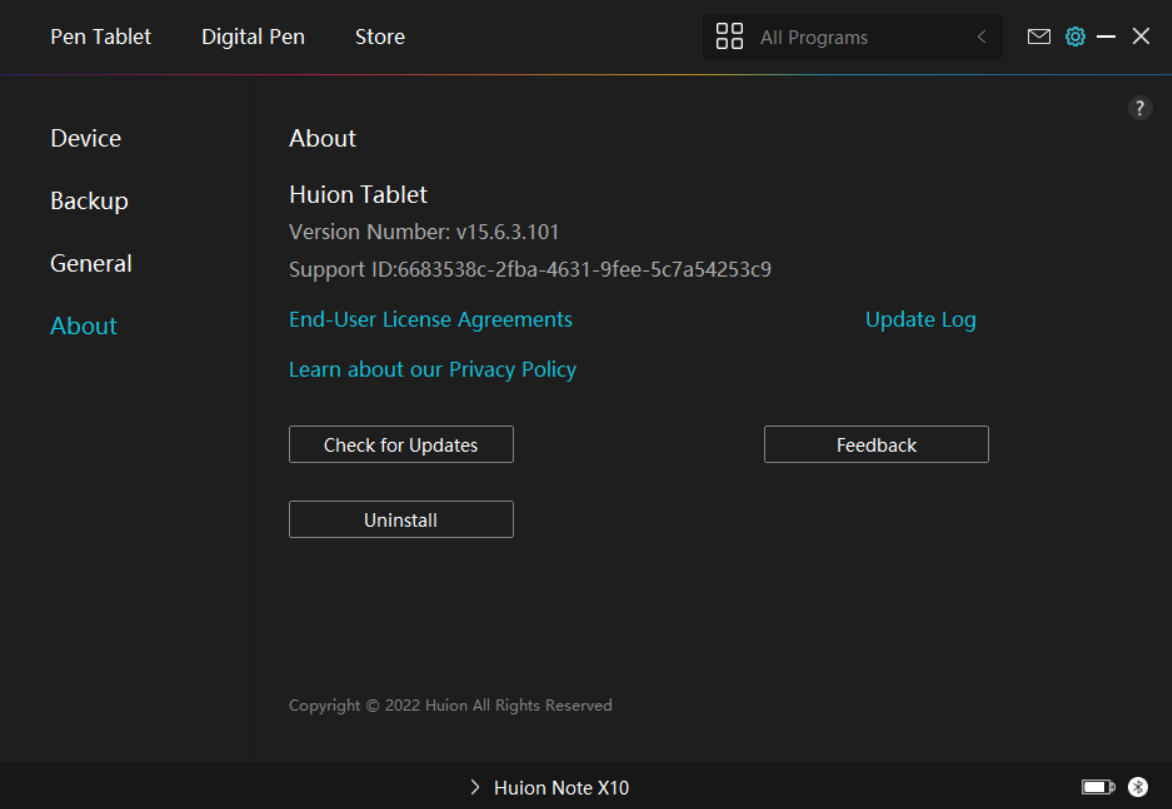Switch to the Pen Tablet tab
1172x809 pixels.
pos(101,37)
